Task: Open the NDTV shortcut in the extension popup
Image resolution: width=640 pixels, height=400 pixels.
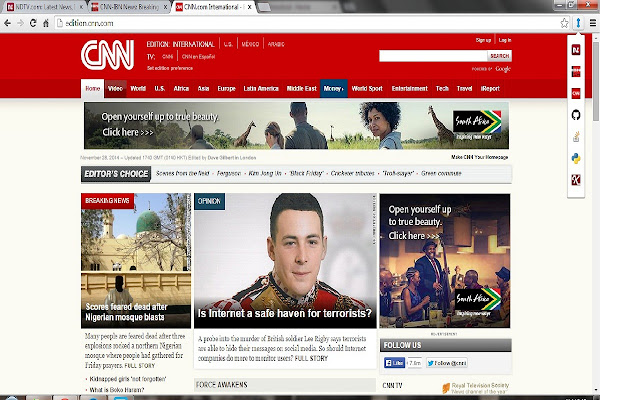Action: pyautogui.click(x=576, y=50)
